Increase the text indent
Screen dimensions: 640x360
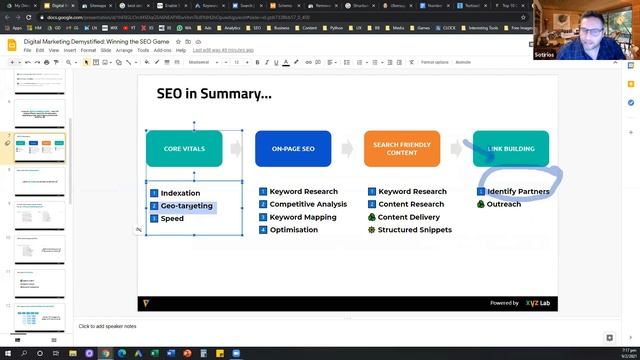(399, 62)
